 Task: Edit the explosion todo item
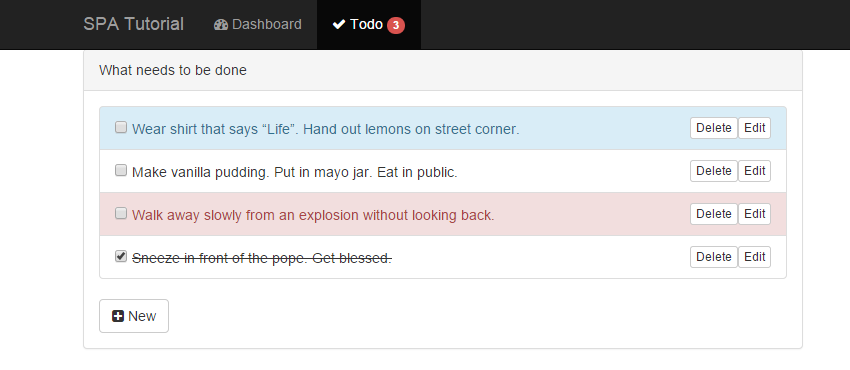[x=755, y=213]
